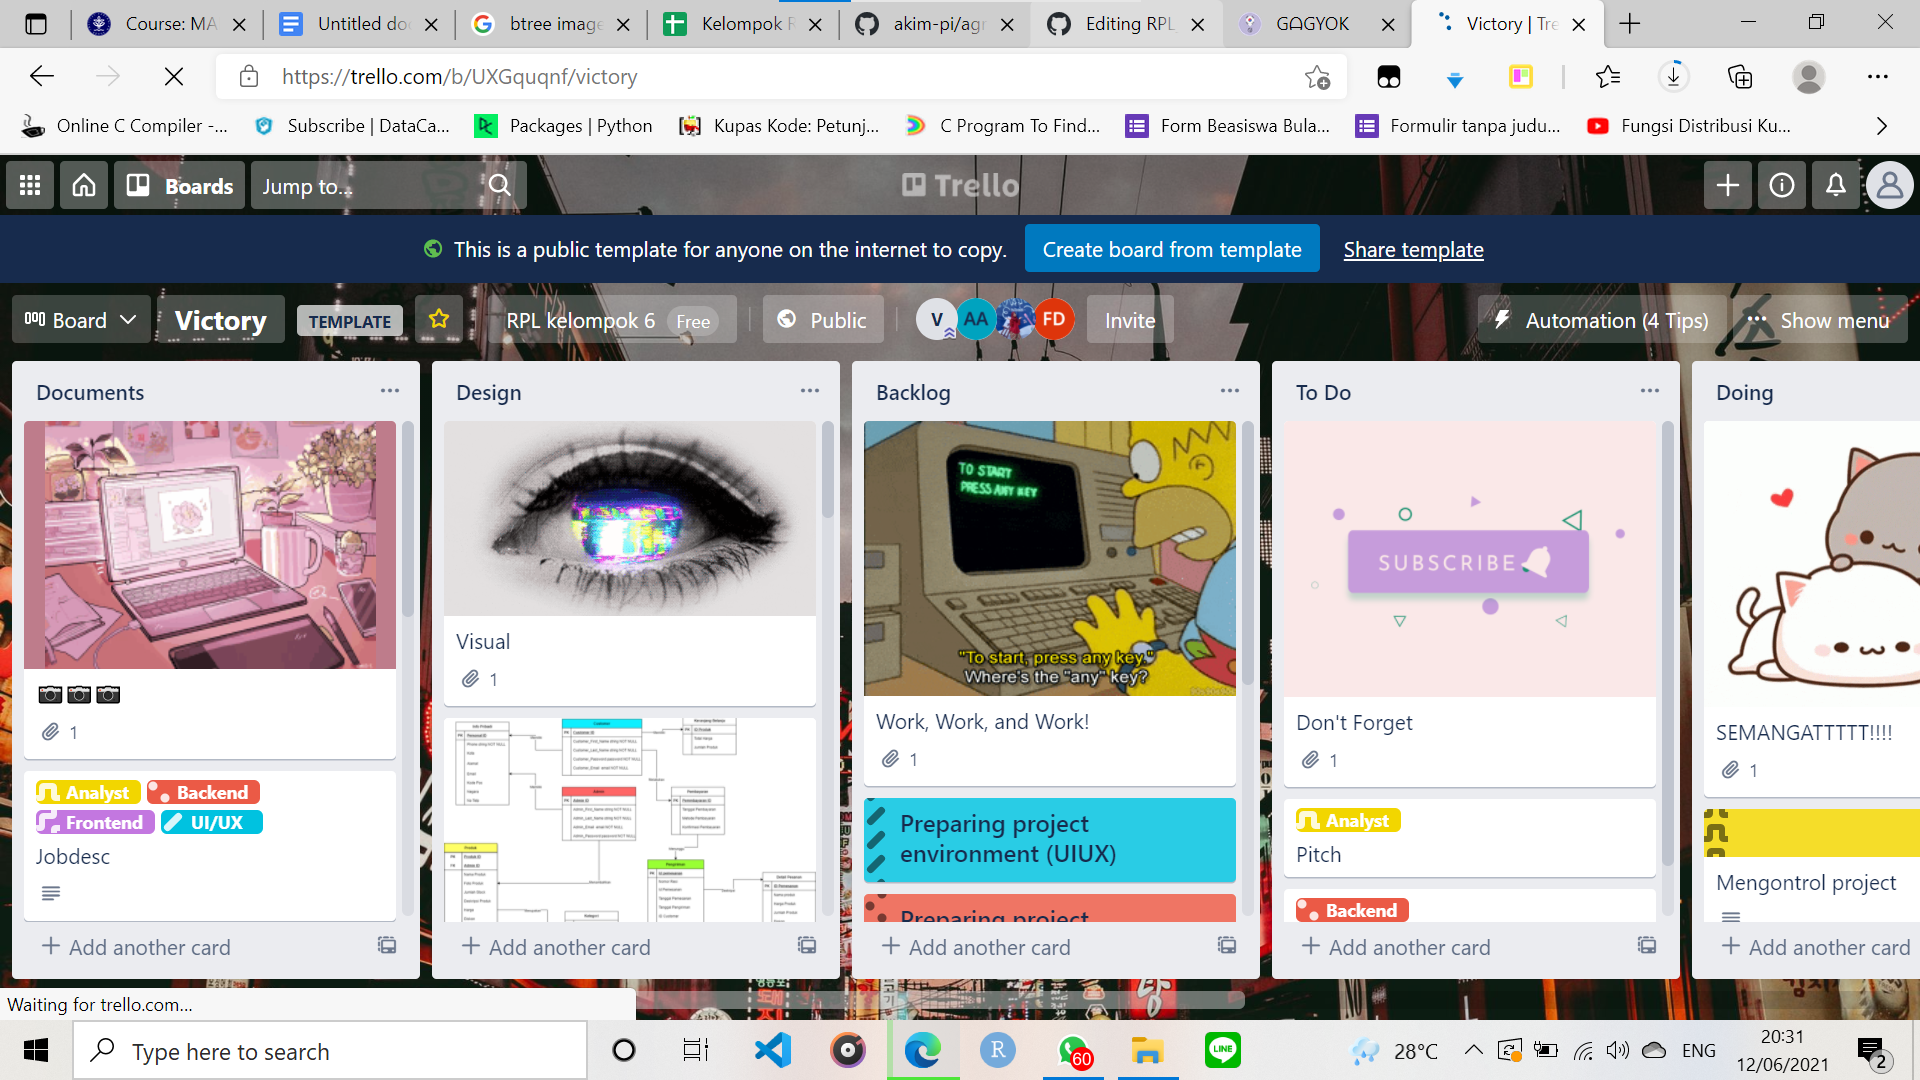Viewport: 1920px width, 1080px height.
Task: Click the information icon in header
Action: 1781,185
